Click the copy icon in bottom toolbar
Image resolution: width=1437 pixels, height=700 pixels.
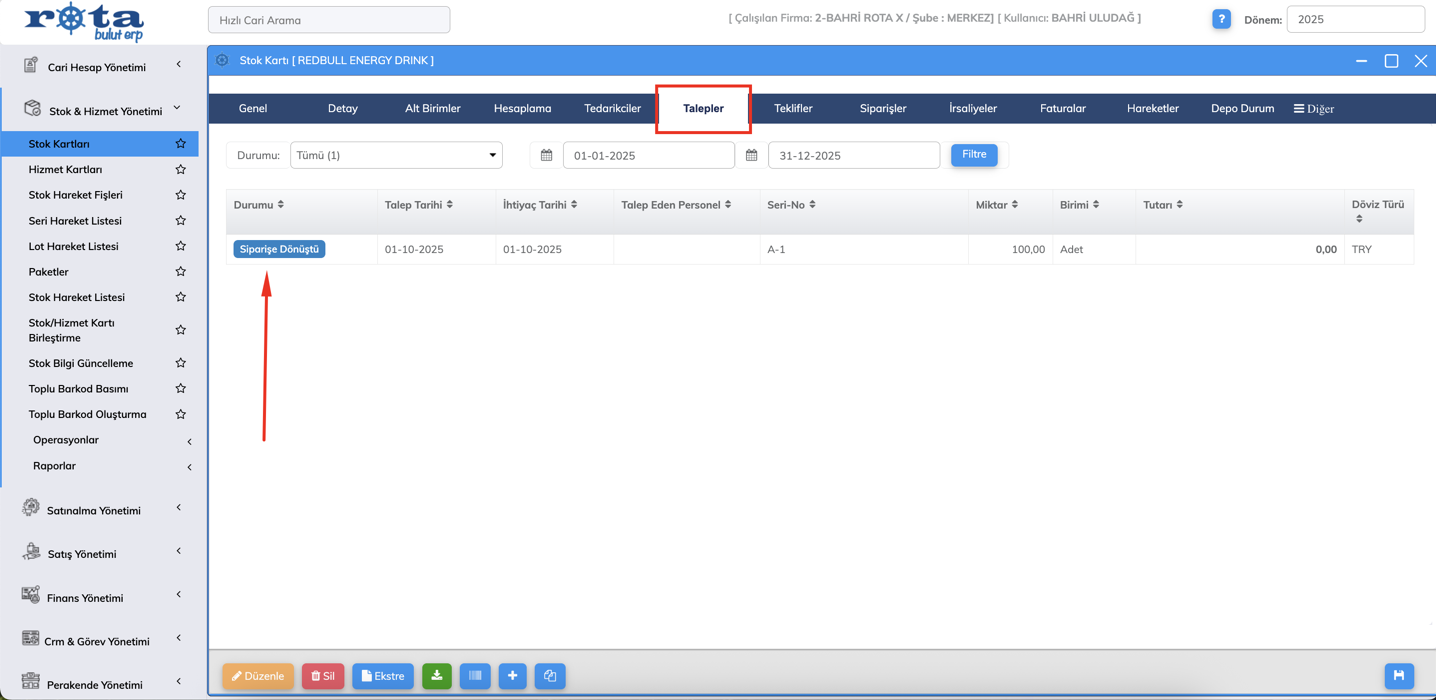pos(550,676)
